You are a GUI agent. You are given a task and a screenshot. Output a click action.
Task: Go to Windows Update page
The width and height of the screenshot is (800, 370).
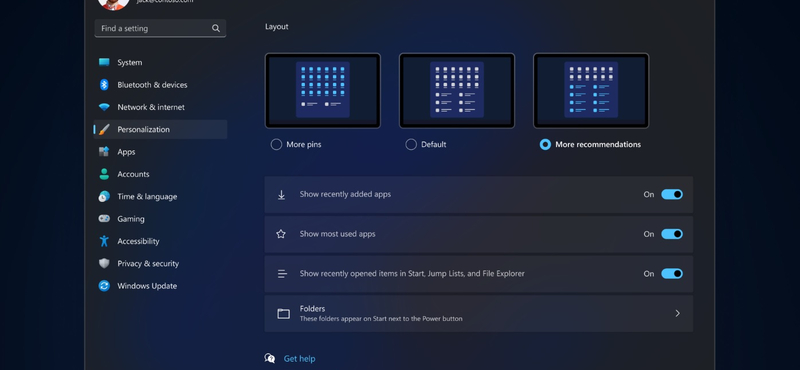[x=147, y=286]
